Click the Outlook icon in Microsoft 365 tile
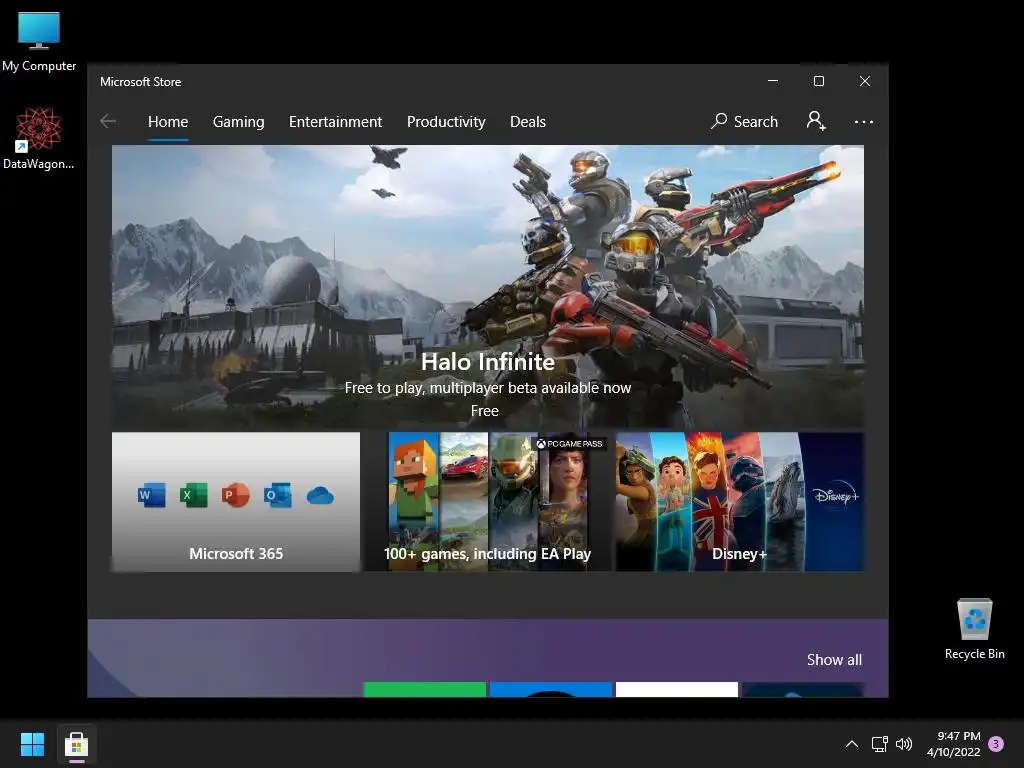Viewport: 1024px width, 768px height. tap(278, 495)
